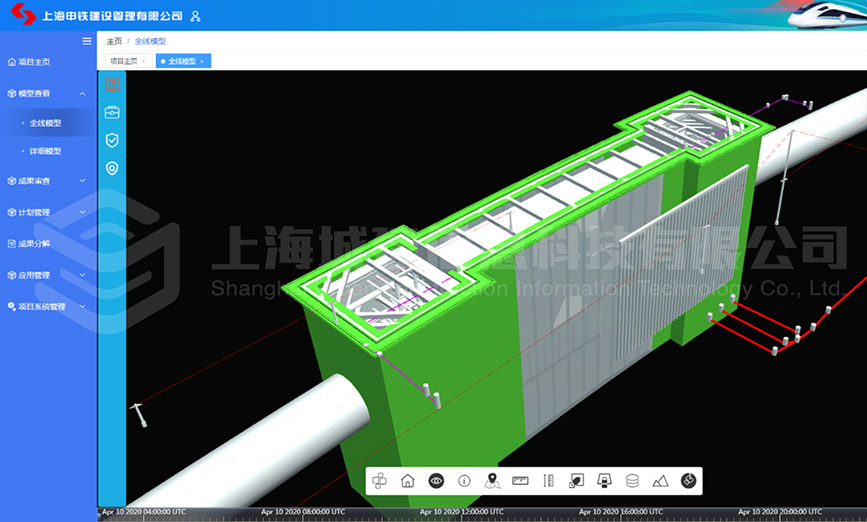
Task: Click 全线模型 breadcrumb link
Action: (x=150, y=41)
